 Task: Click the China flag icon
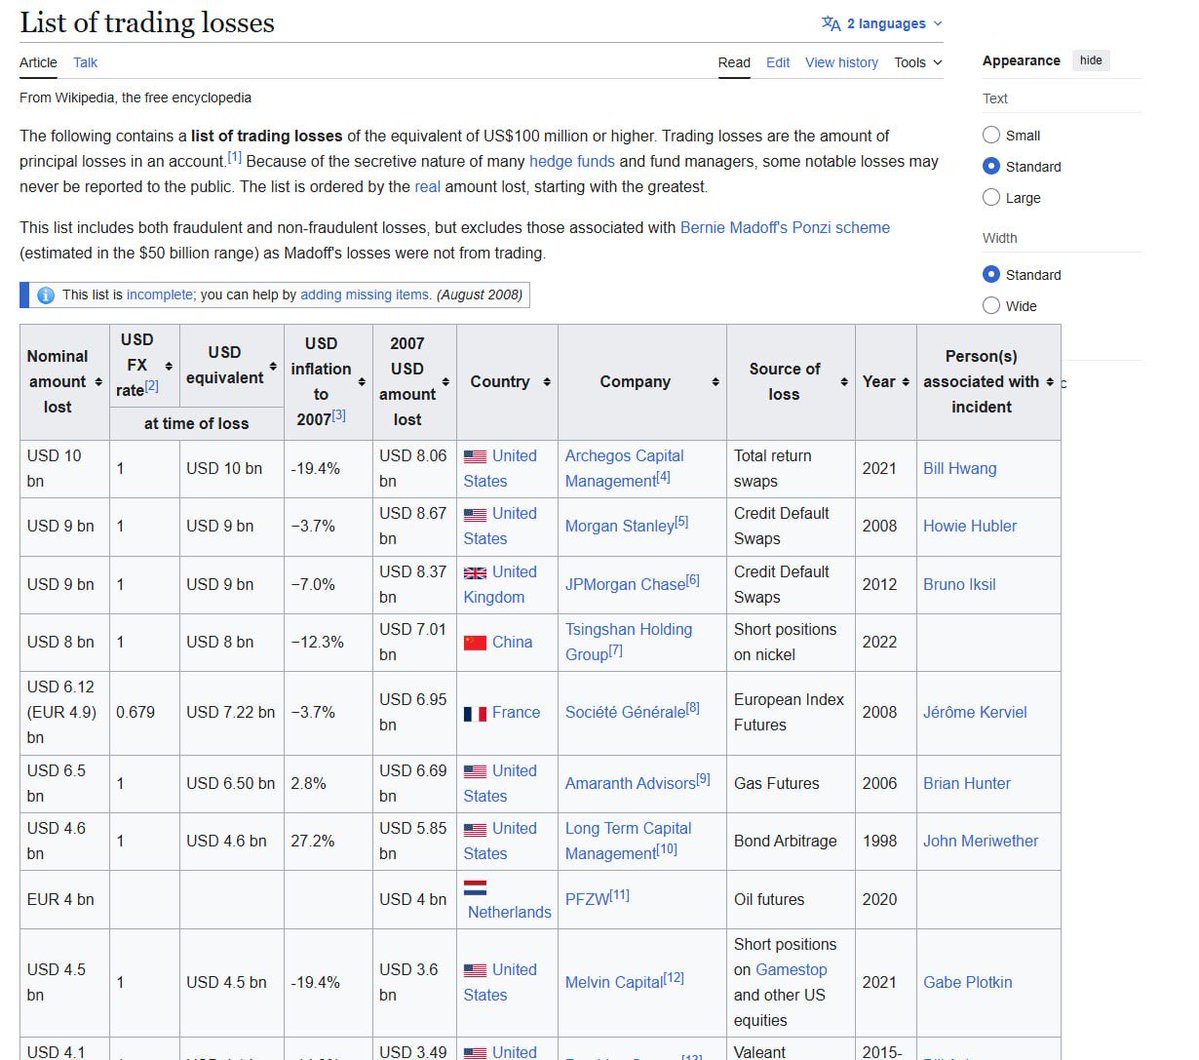(475, 642)
